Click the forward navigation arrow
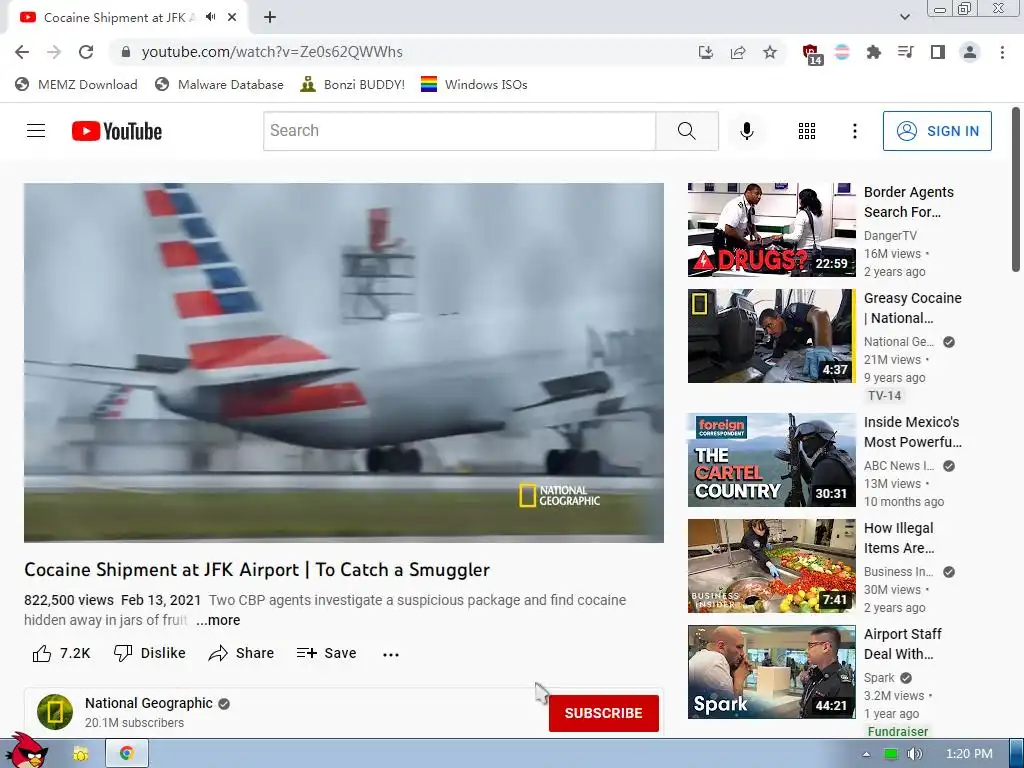Image resolution: width=1024 pixels, height=768 pixels. tap(54, 52)
